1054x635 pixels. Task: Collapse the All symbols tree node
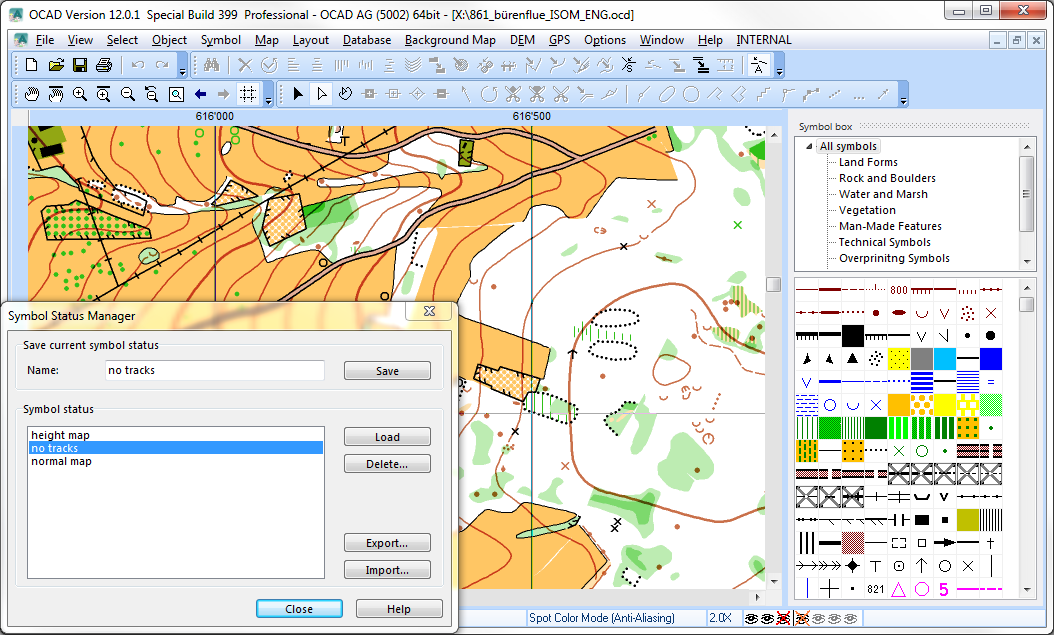click(809, 146)
